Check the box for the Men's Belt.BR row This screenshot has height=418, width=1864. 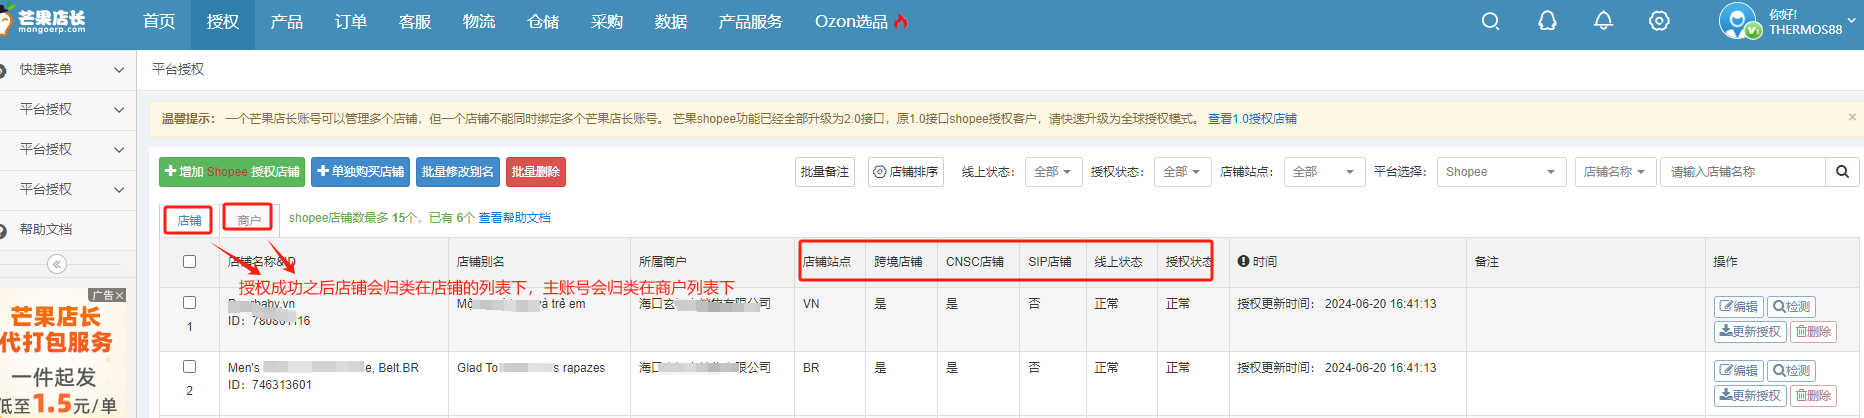(190, 366)
